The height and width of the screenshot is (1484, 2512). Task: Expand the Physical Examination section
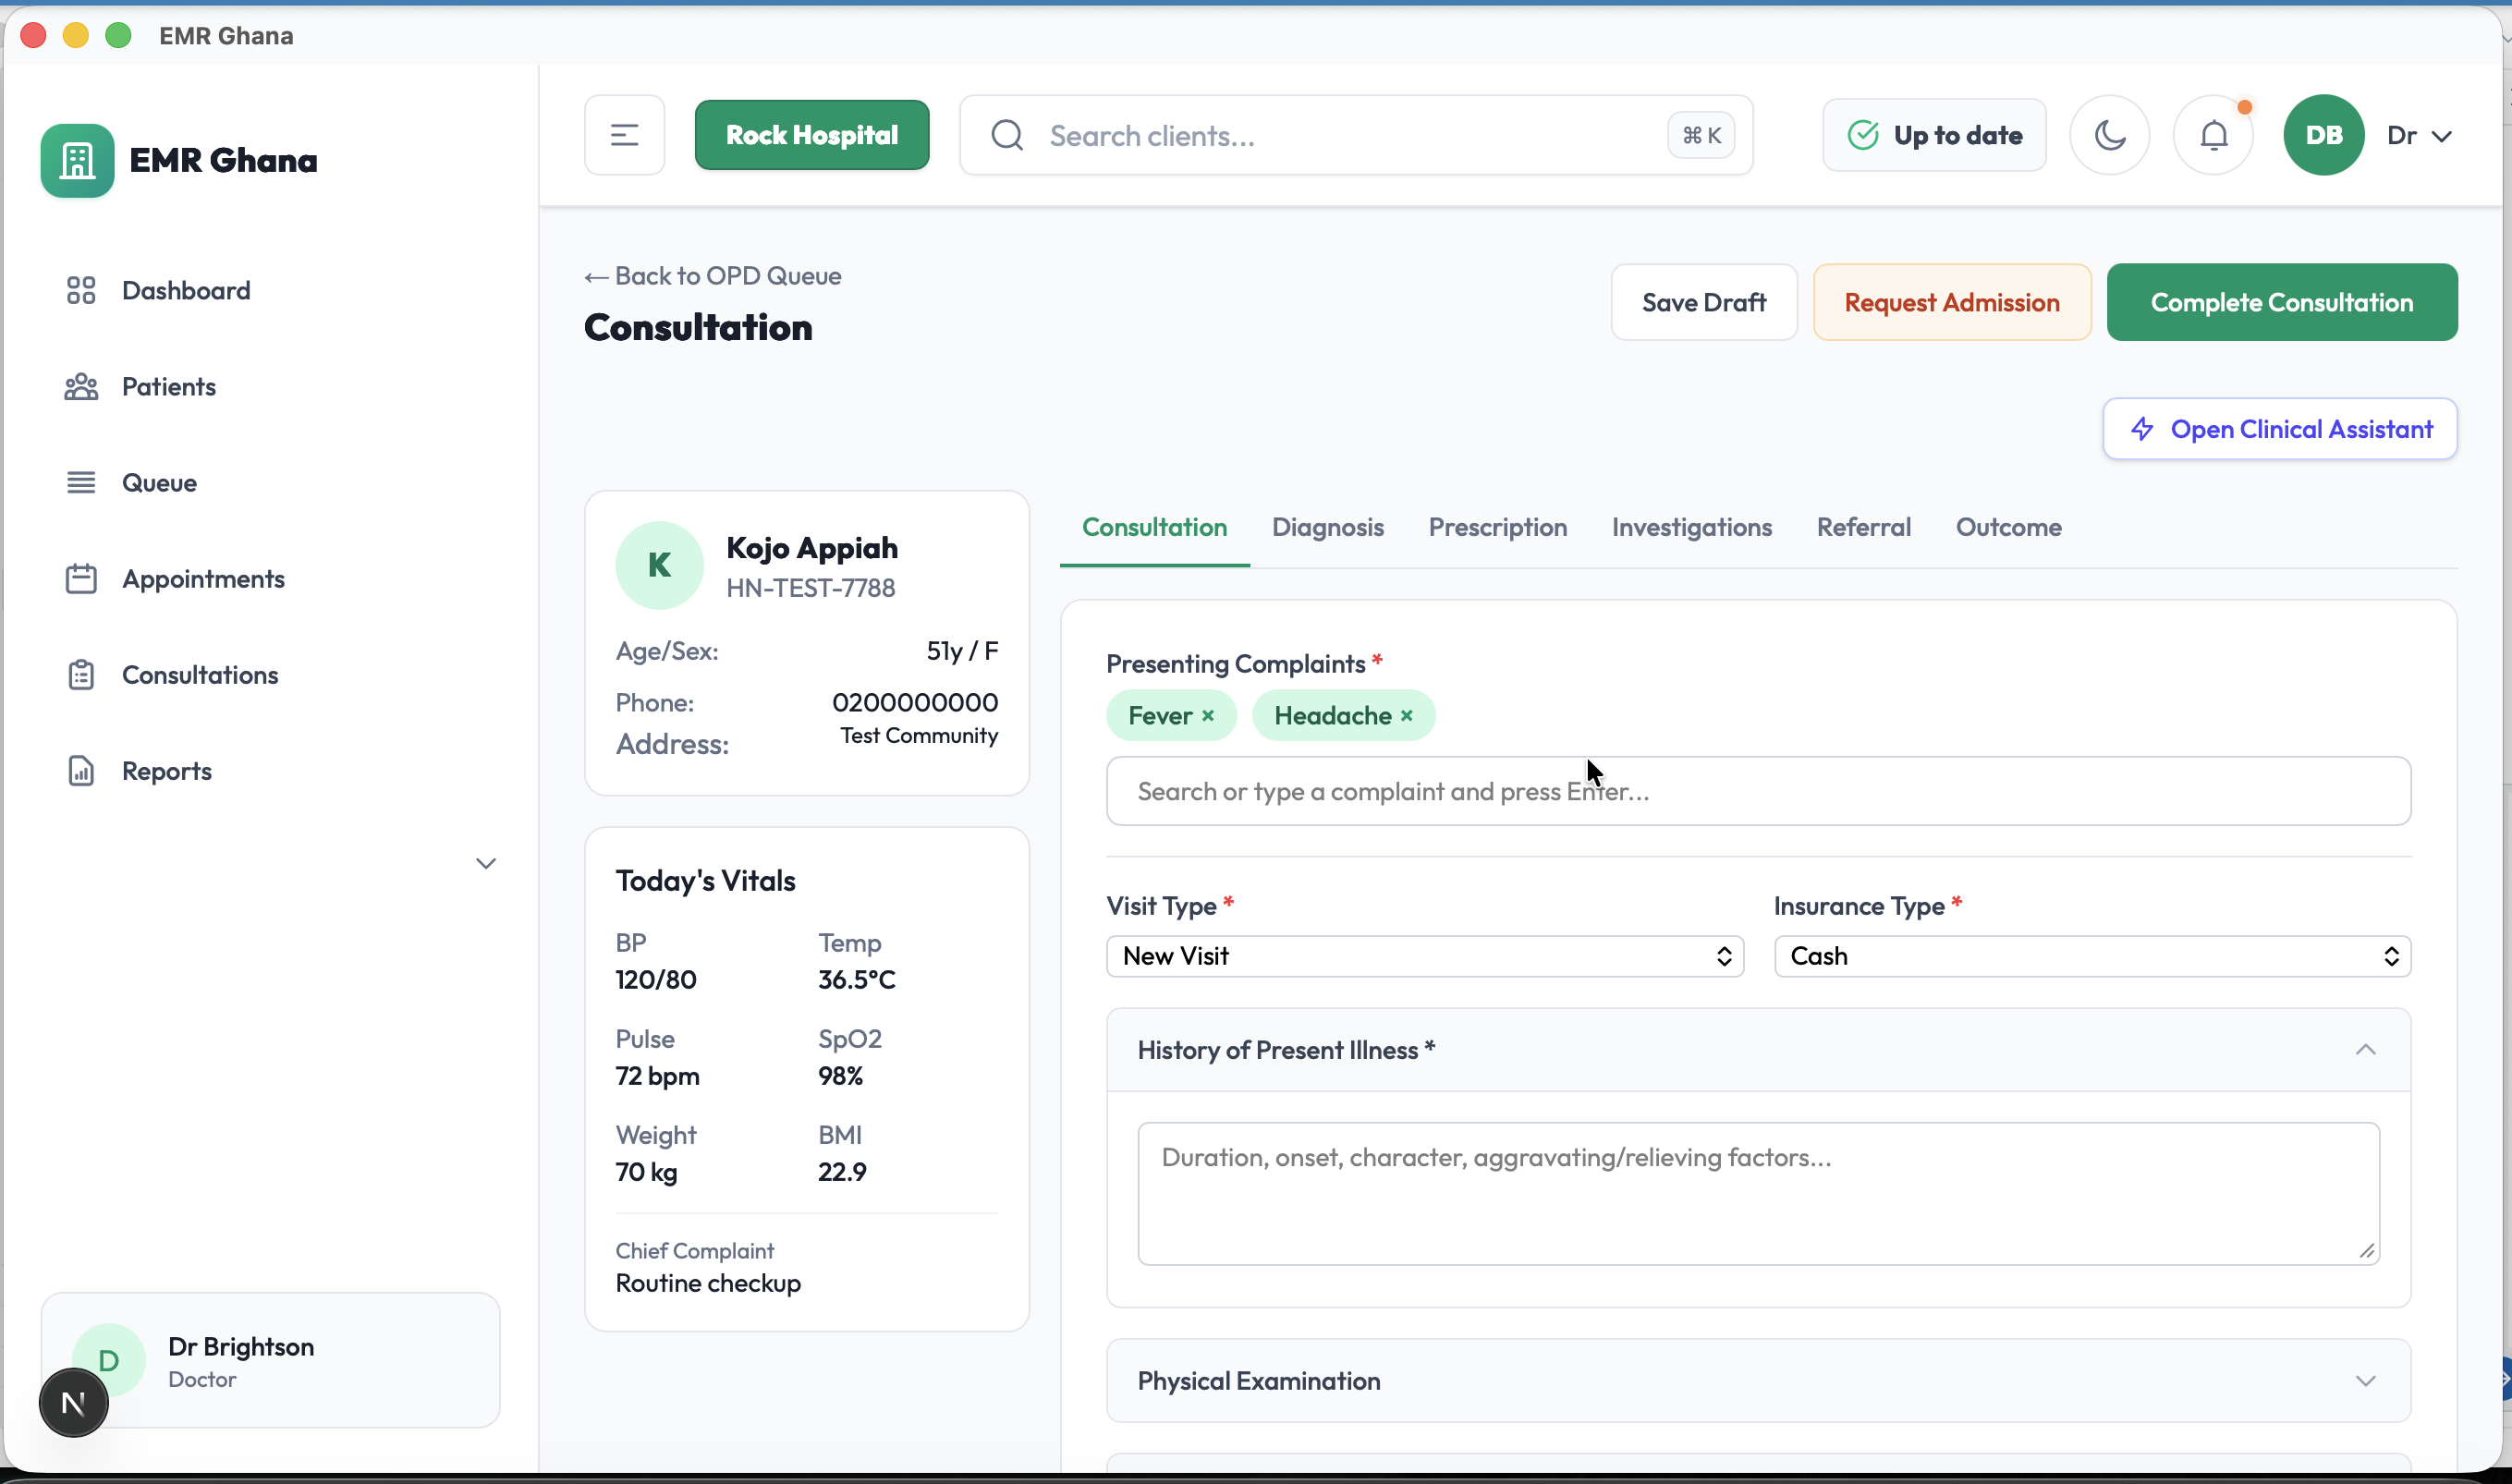2364,1381
